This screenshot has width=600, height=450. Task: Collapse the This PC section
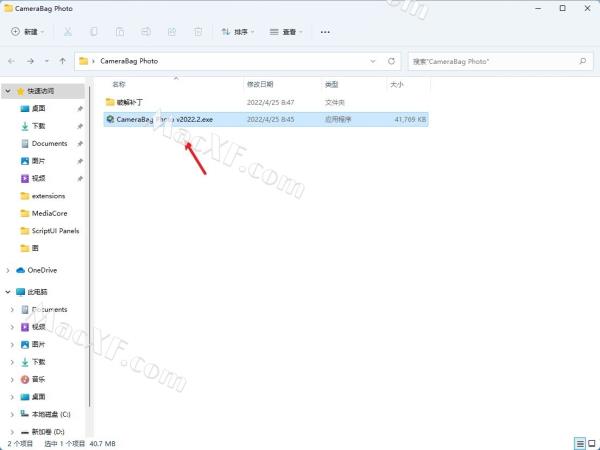(x=8, y=292)
